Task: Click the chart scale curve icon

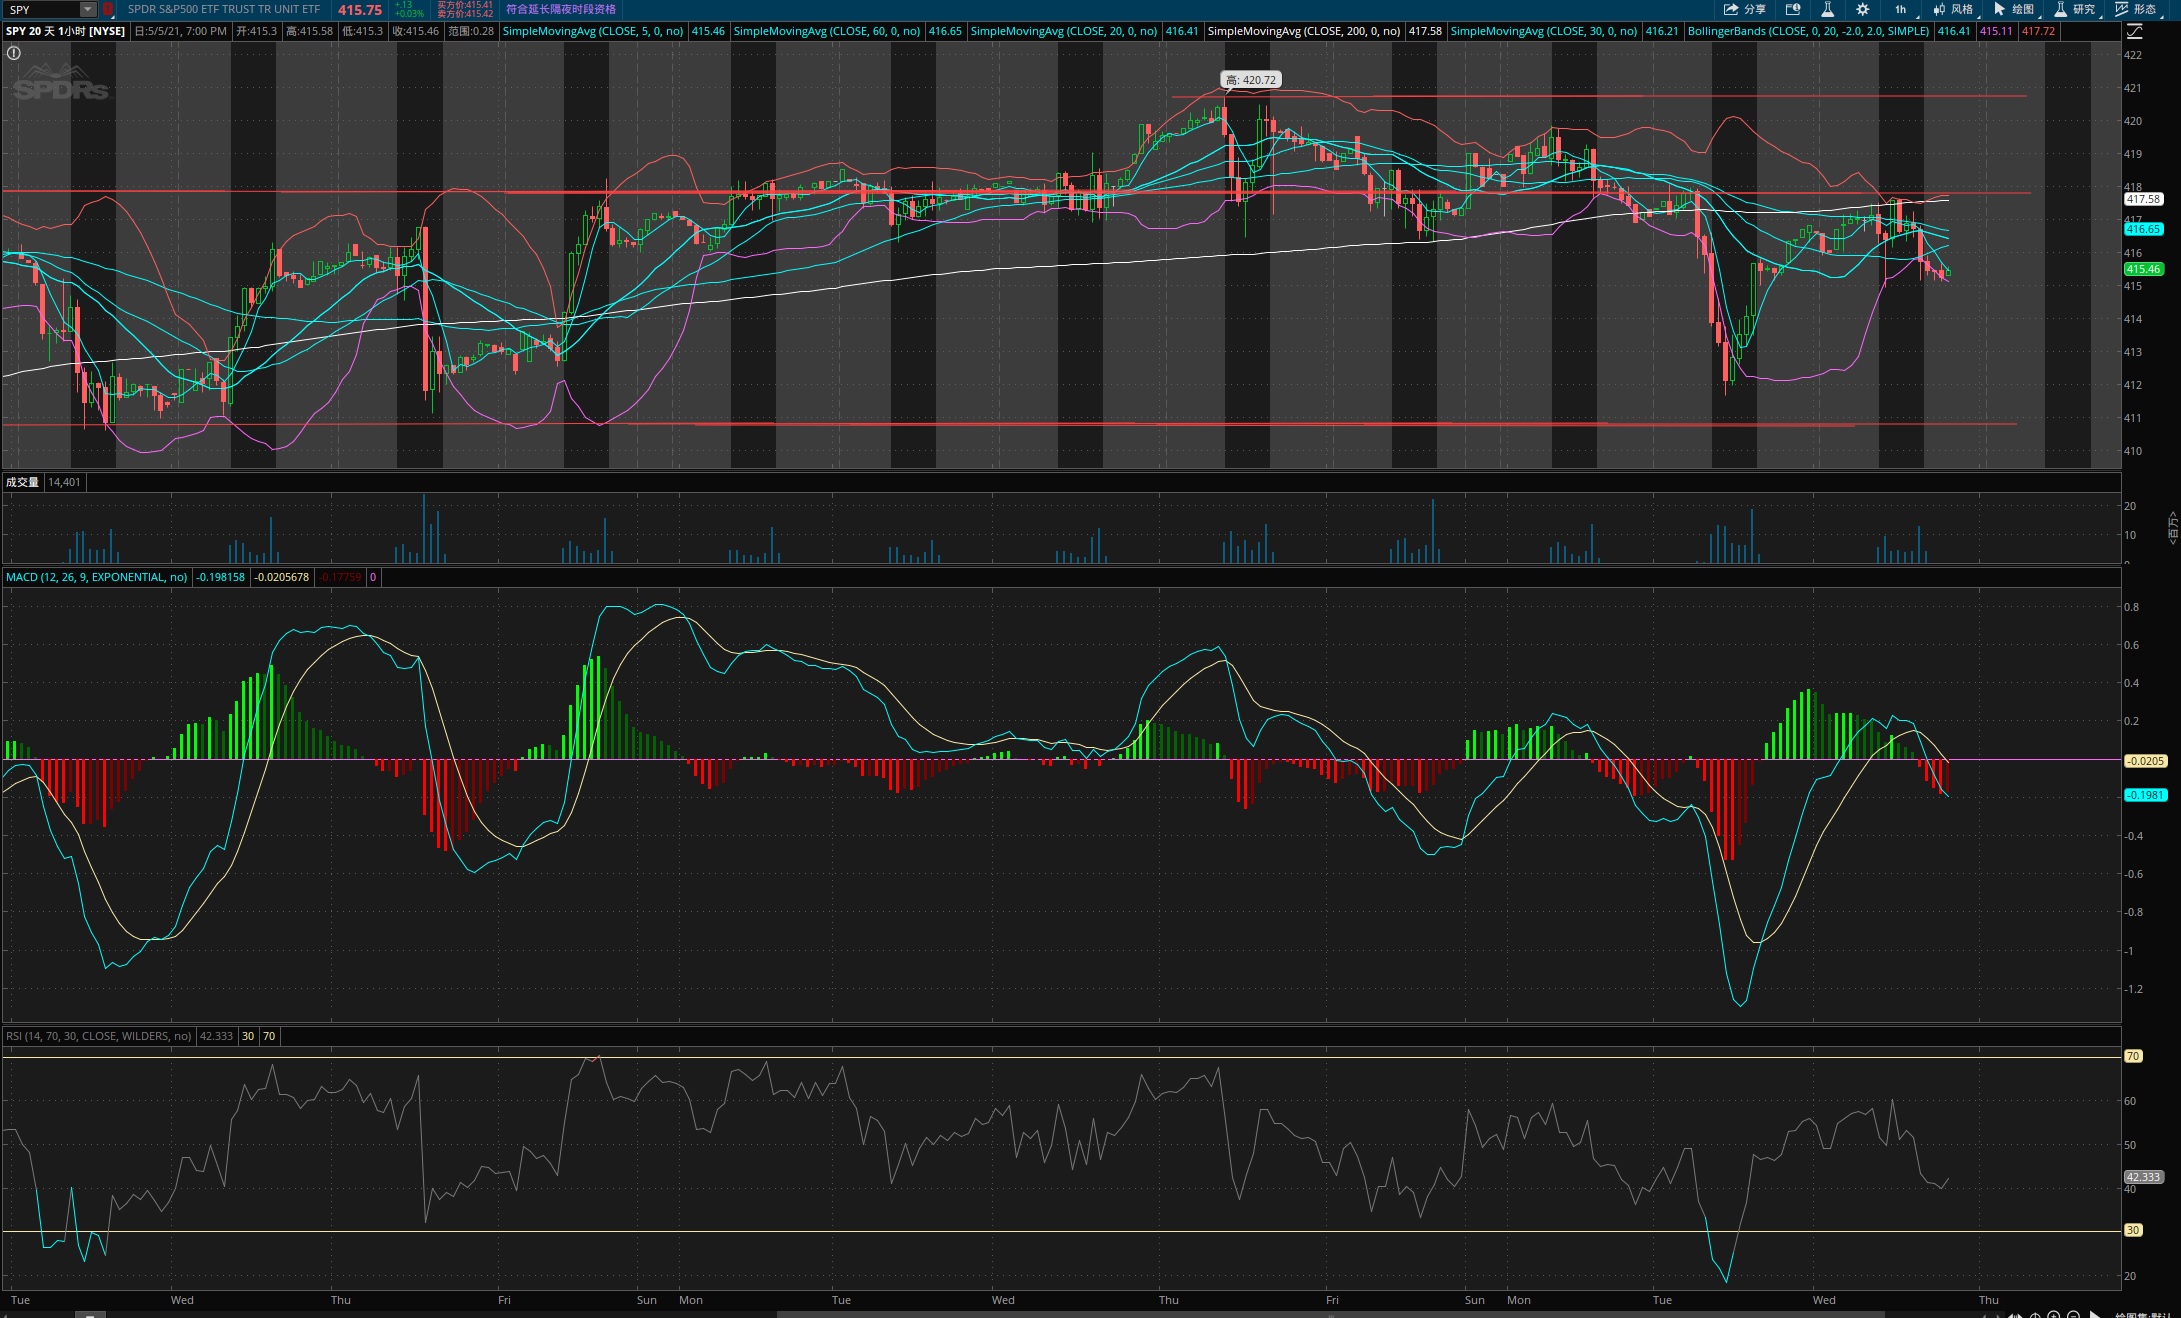Action: point(2133,31)
